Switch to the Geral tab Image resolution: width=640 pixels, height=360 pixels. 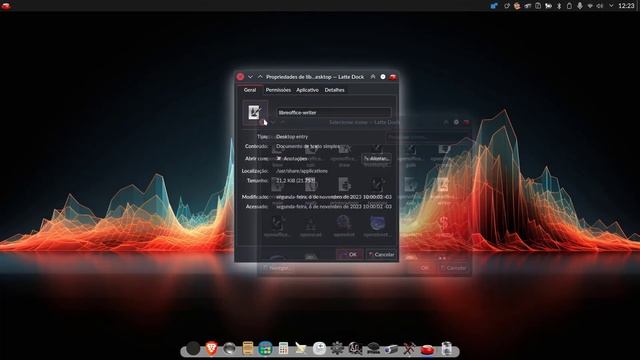pos(250,90)
